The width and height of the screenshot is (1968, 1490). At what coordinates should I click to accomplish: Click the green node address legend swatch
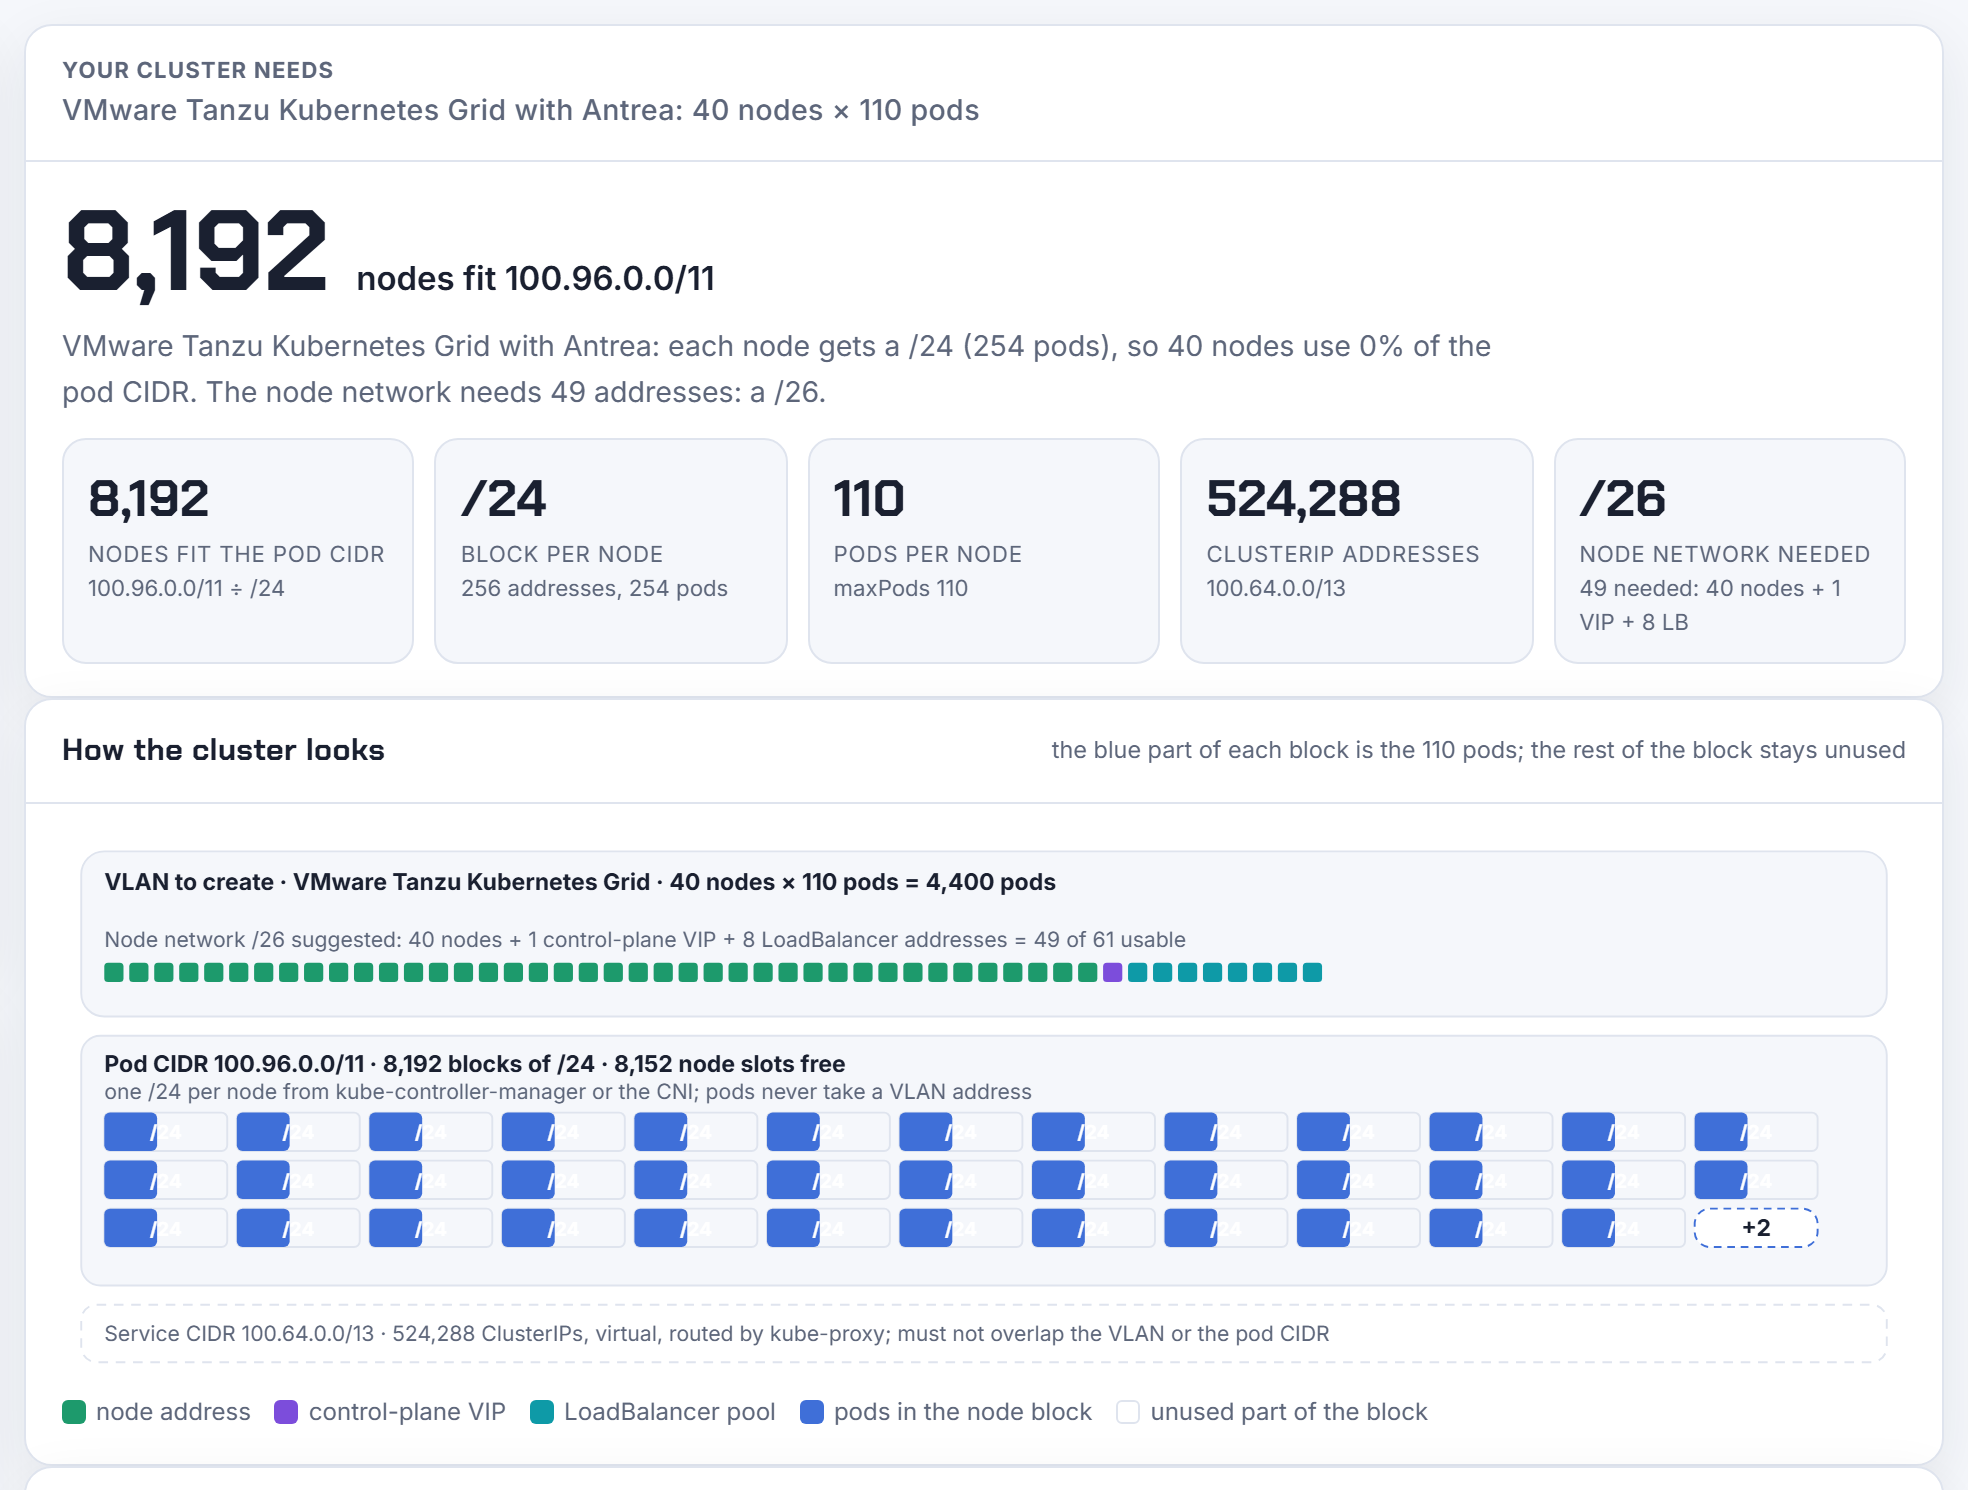(x=74, y=1412)
